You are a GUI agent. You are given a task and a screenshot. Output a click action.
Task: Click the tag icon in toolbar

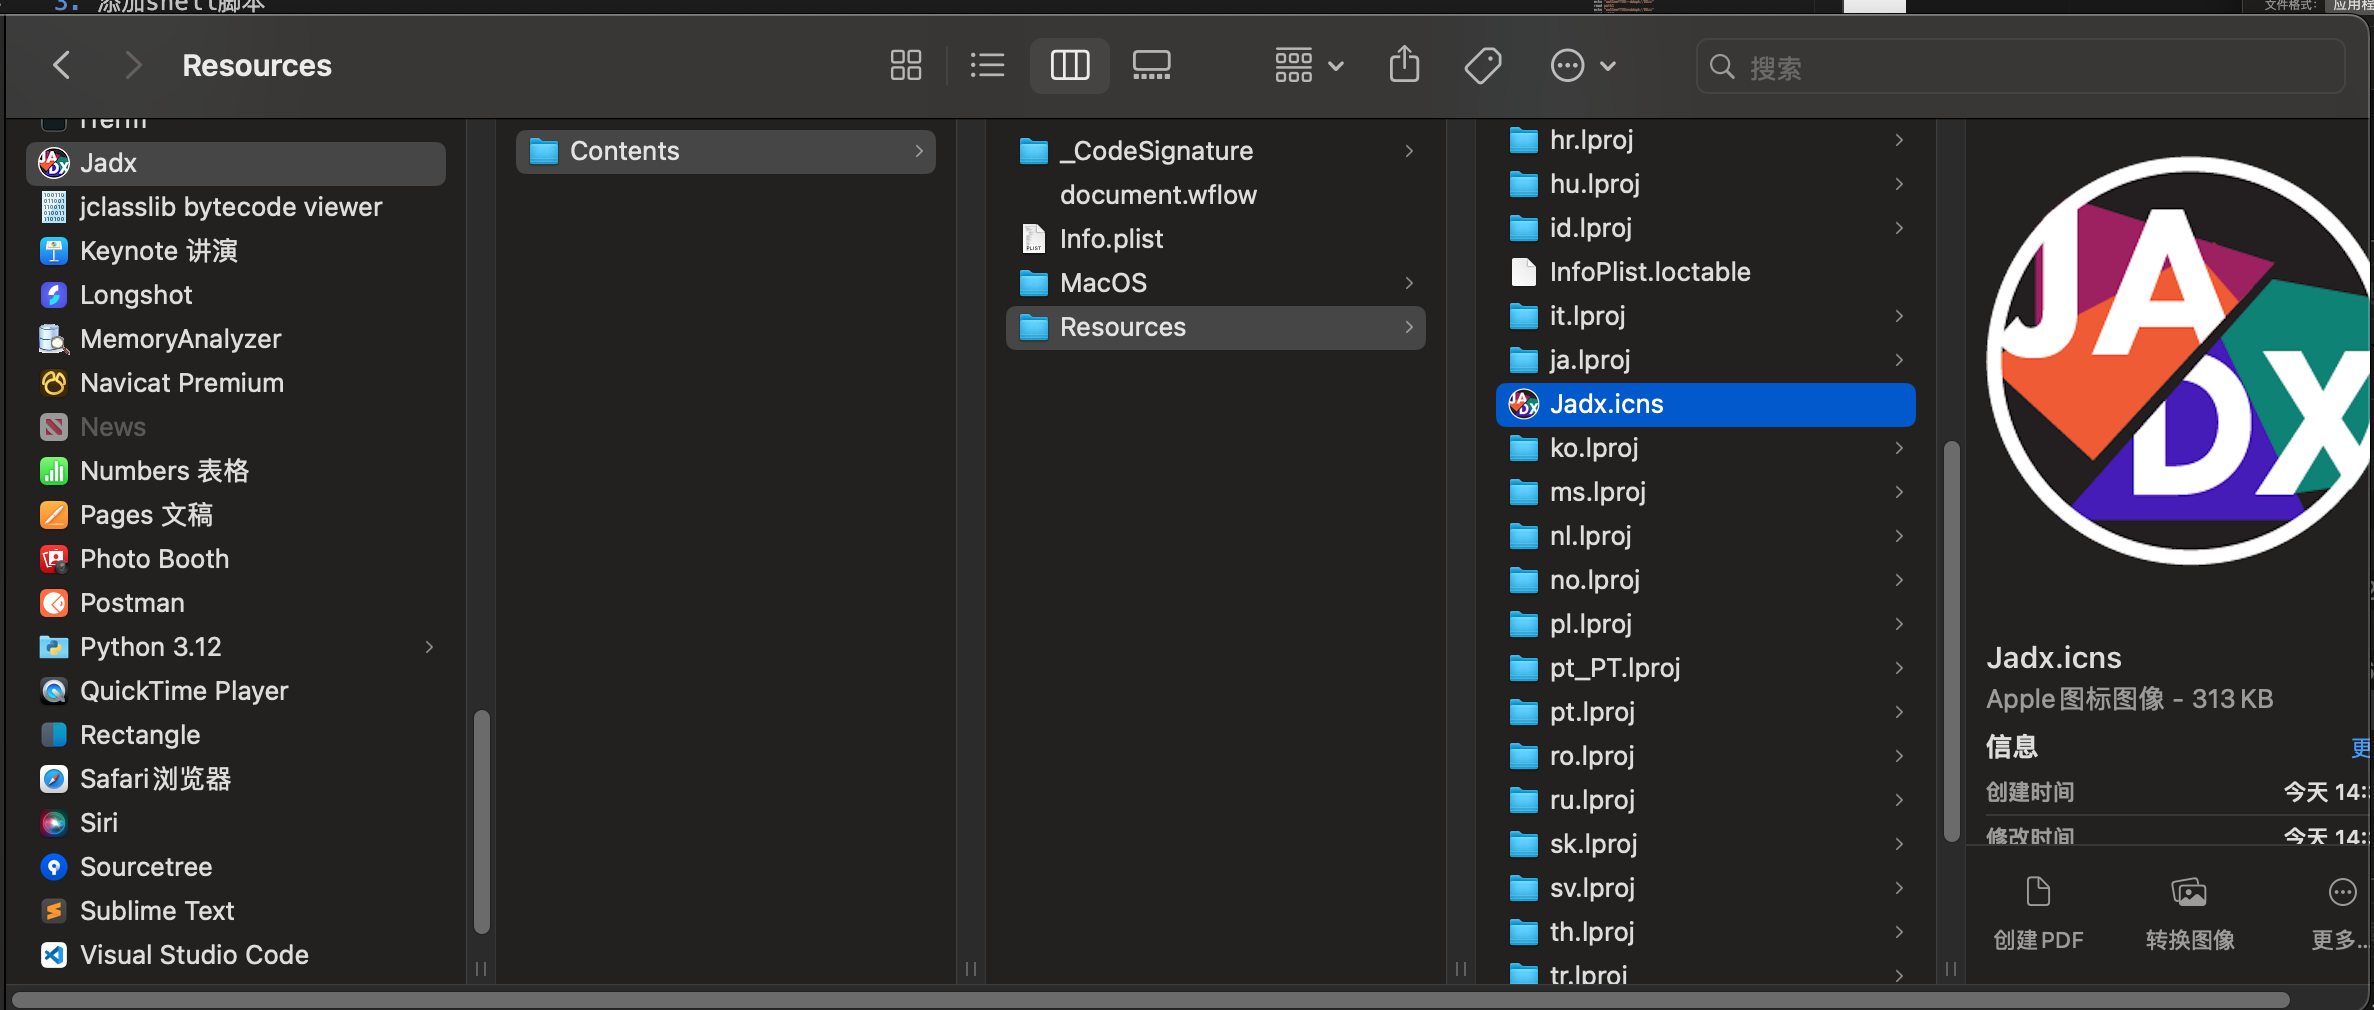pos(1482,66)
